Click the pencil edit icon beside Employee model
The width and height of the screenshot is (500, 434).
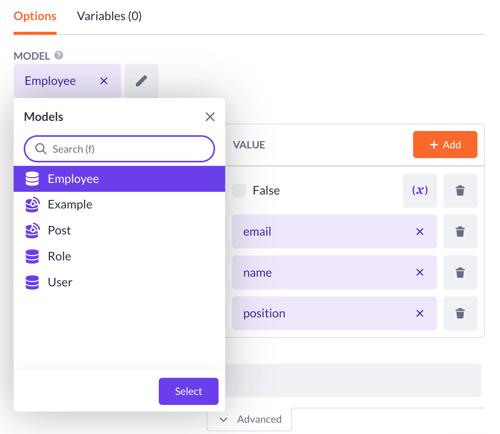(142, 81)
